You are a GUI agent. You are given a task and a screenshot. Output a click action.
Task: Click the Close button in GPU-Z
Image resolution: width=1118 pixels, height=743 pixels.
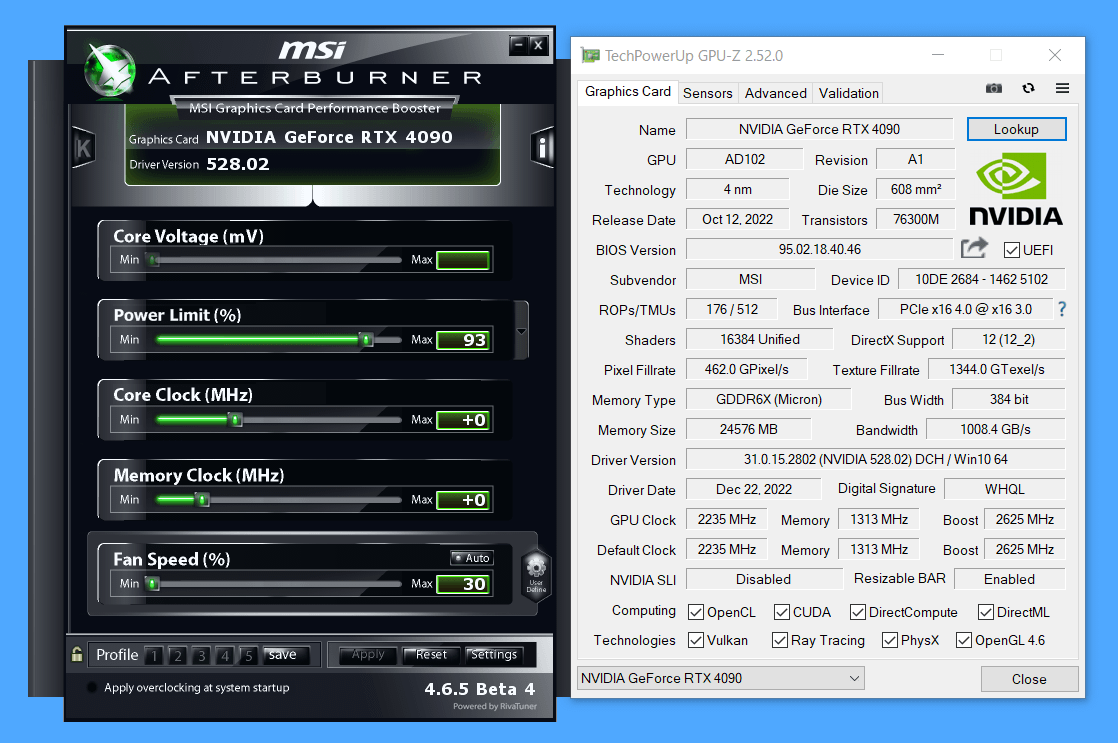[x=1029, y=679]
